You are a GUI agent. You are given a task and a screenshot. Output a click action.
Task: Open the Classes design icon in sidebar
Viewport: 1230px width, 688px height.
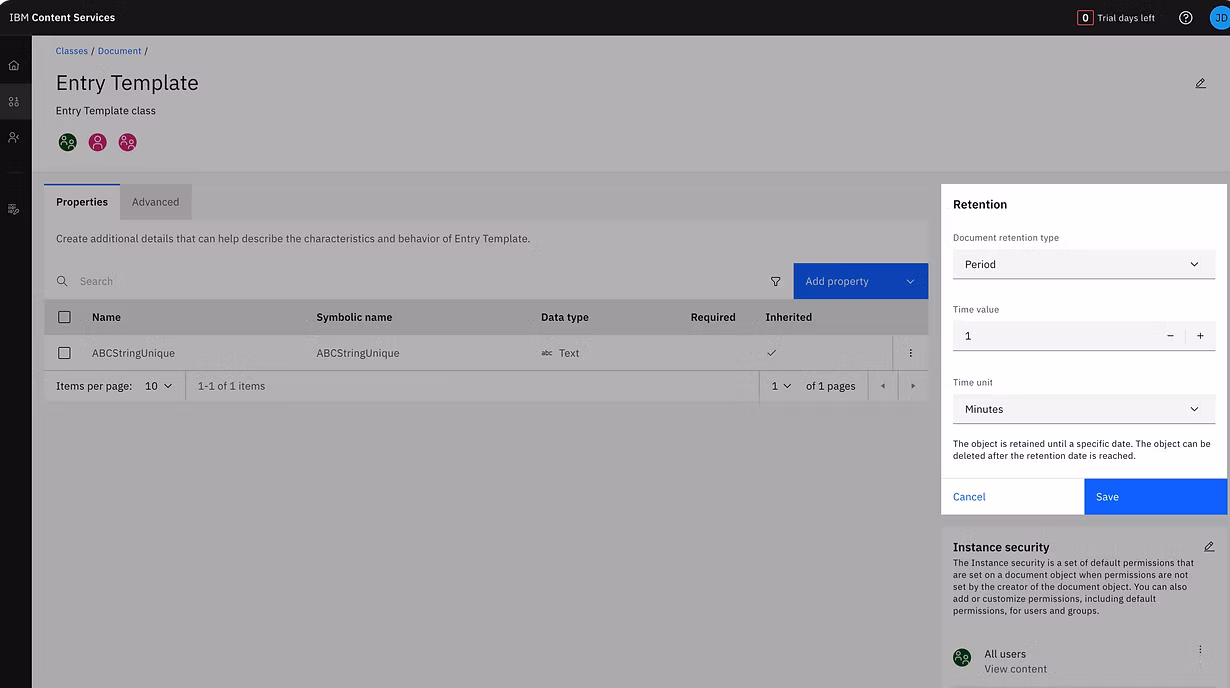click(x=14, y=102)
